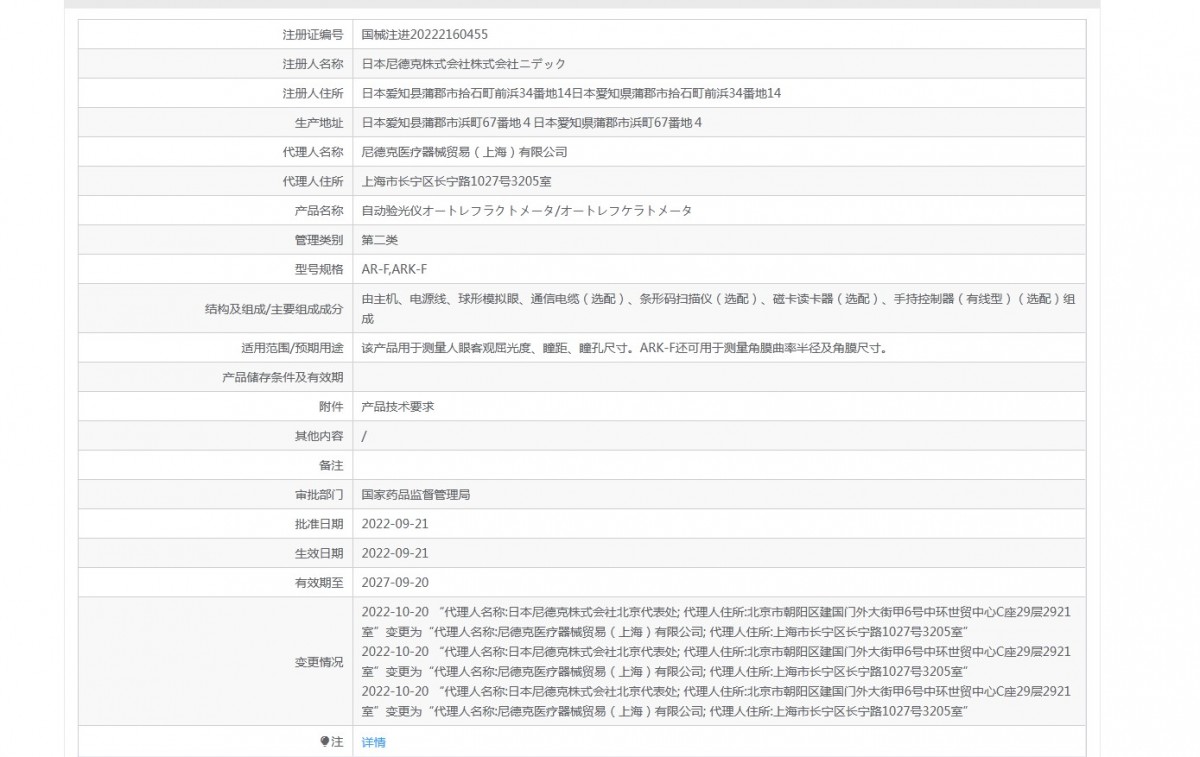This screenshot has width=1200, height=757.
Task: Select model value AR-F,ARK-F
Action: (x=394, y=270)
